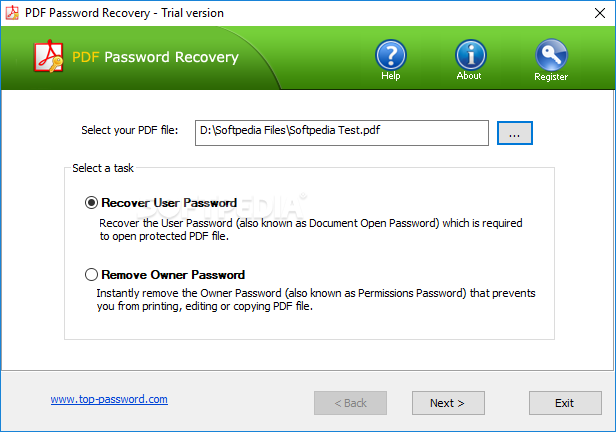Click the title bar application icon

tap(12, 13)
